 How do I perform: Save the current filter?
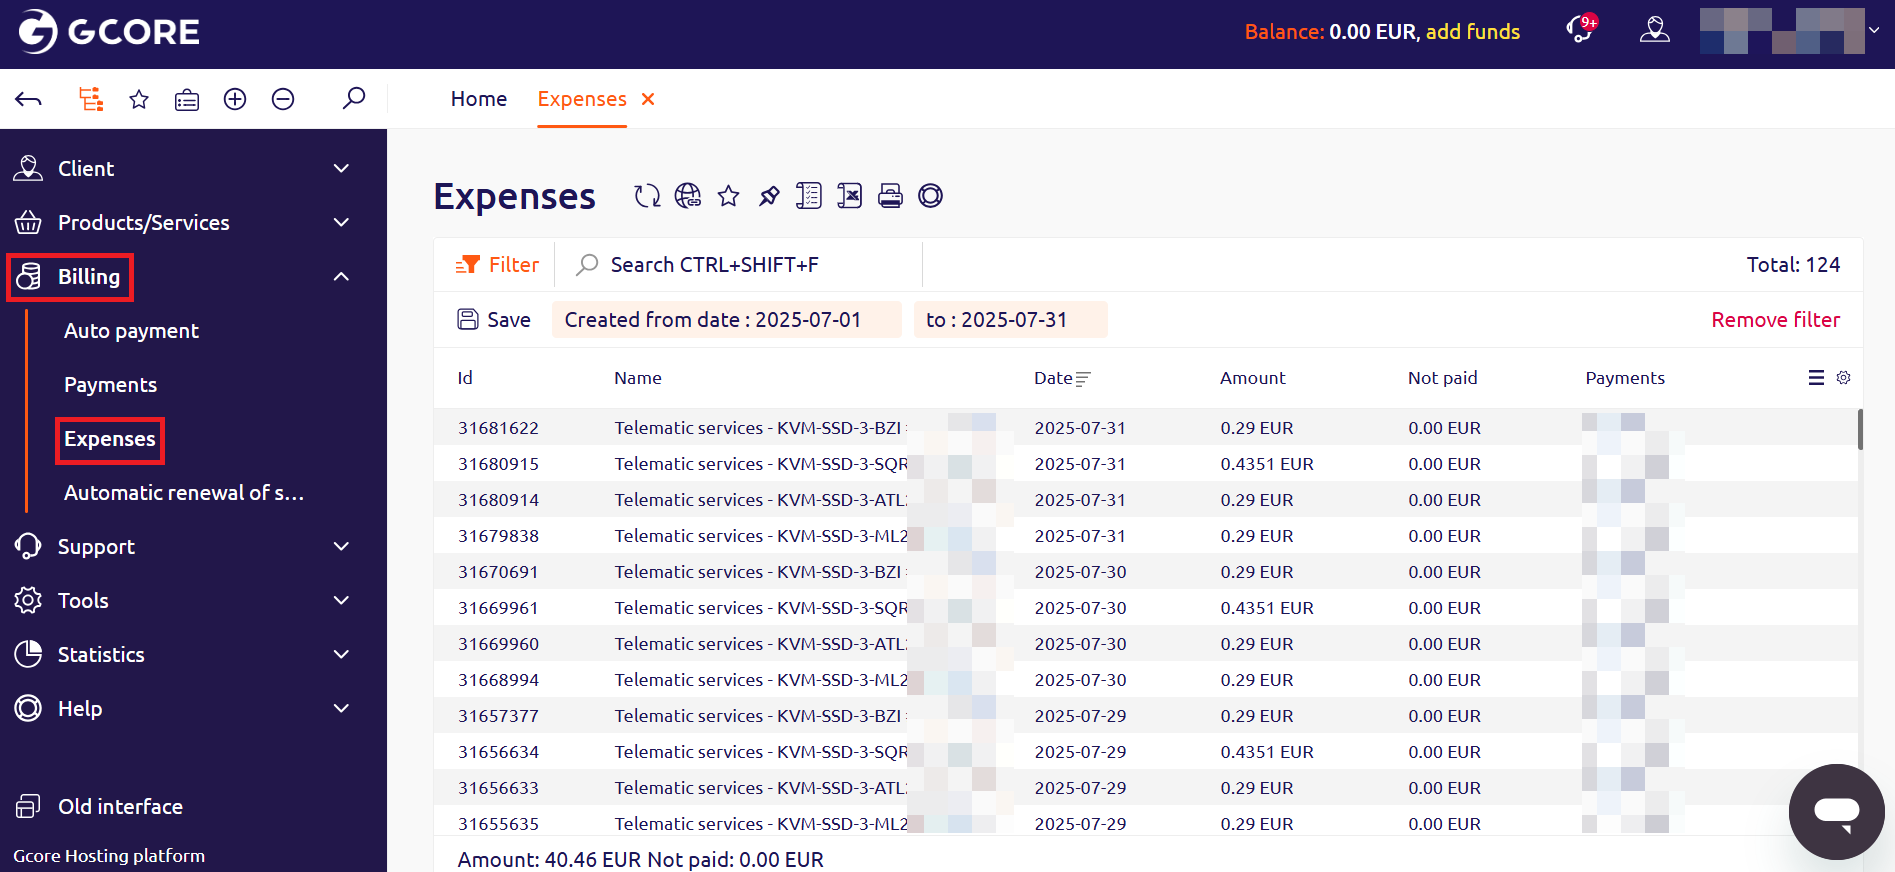pos(494,320)
